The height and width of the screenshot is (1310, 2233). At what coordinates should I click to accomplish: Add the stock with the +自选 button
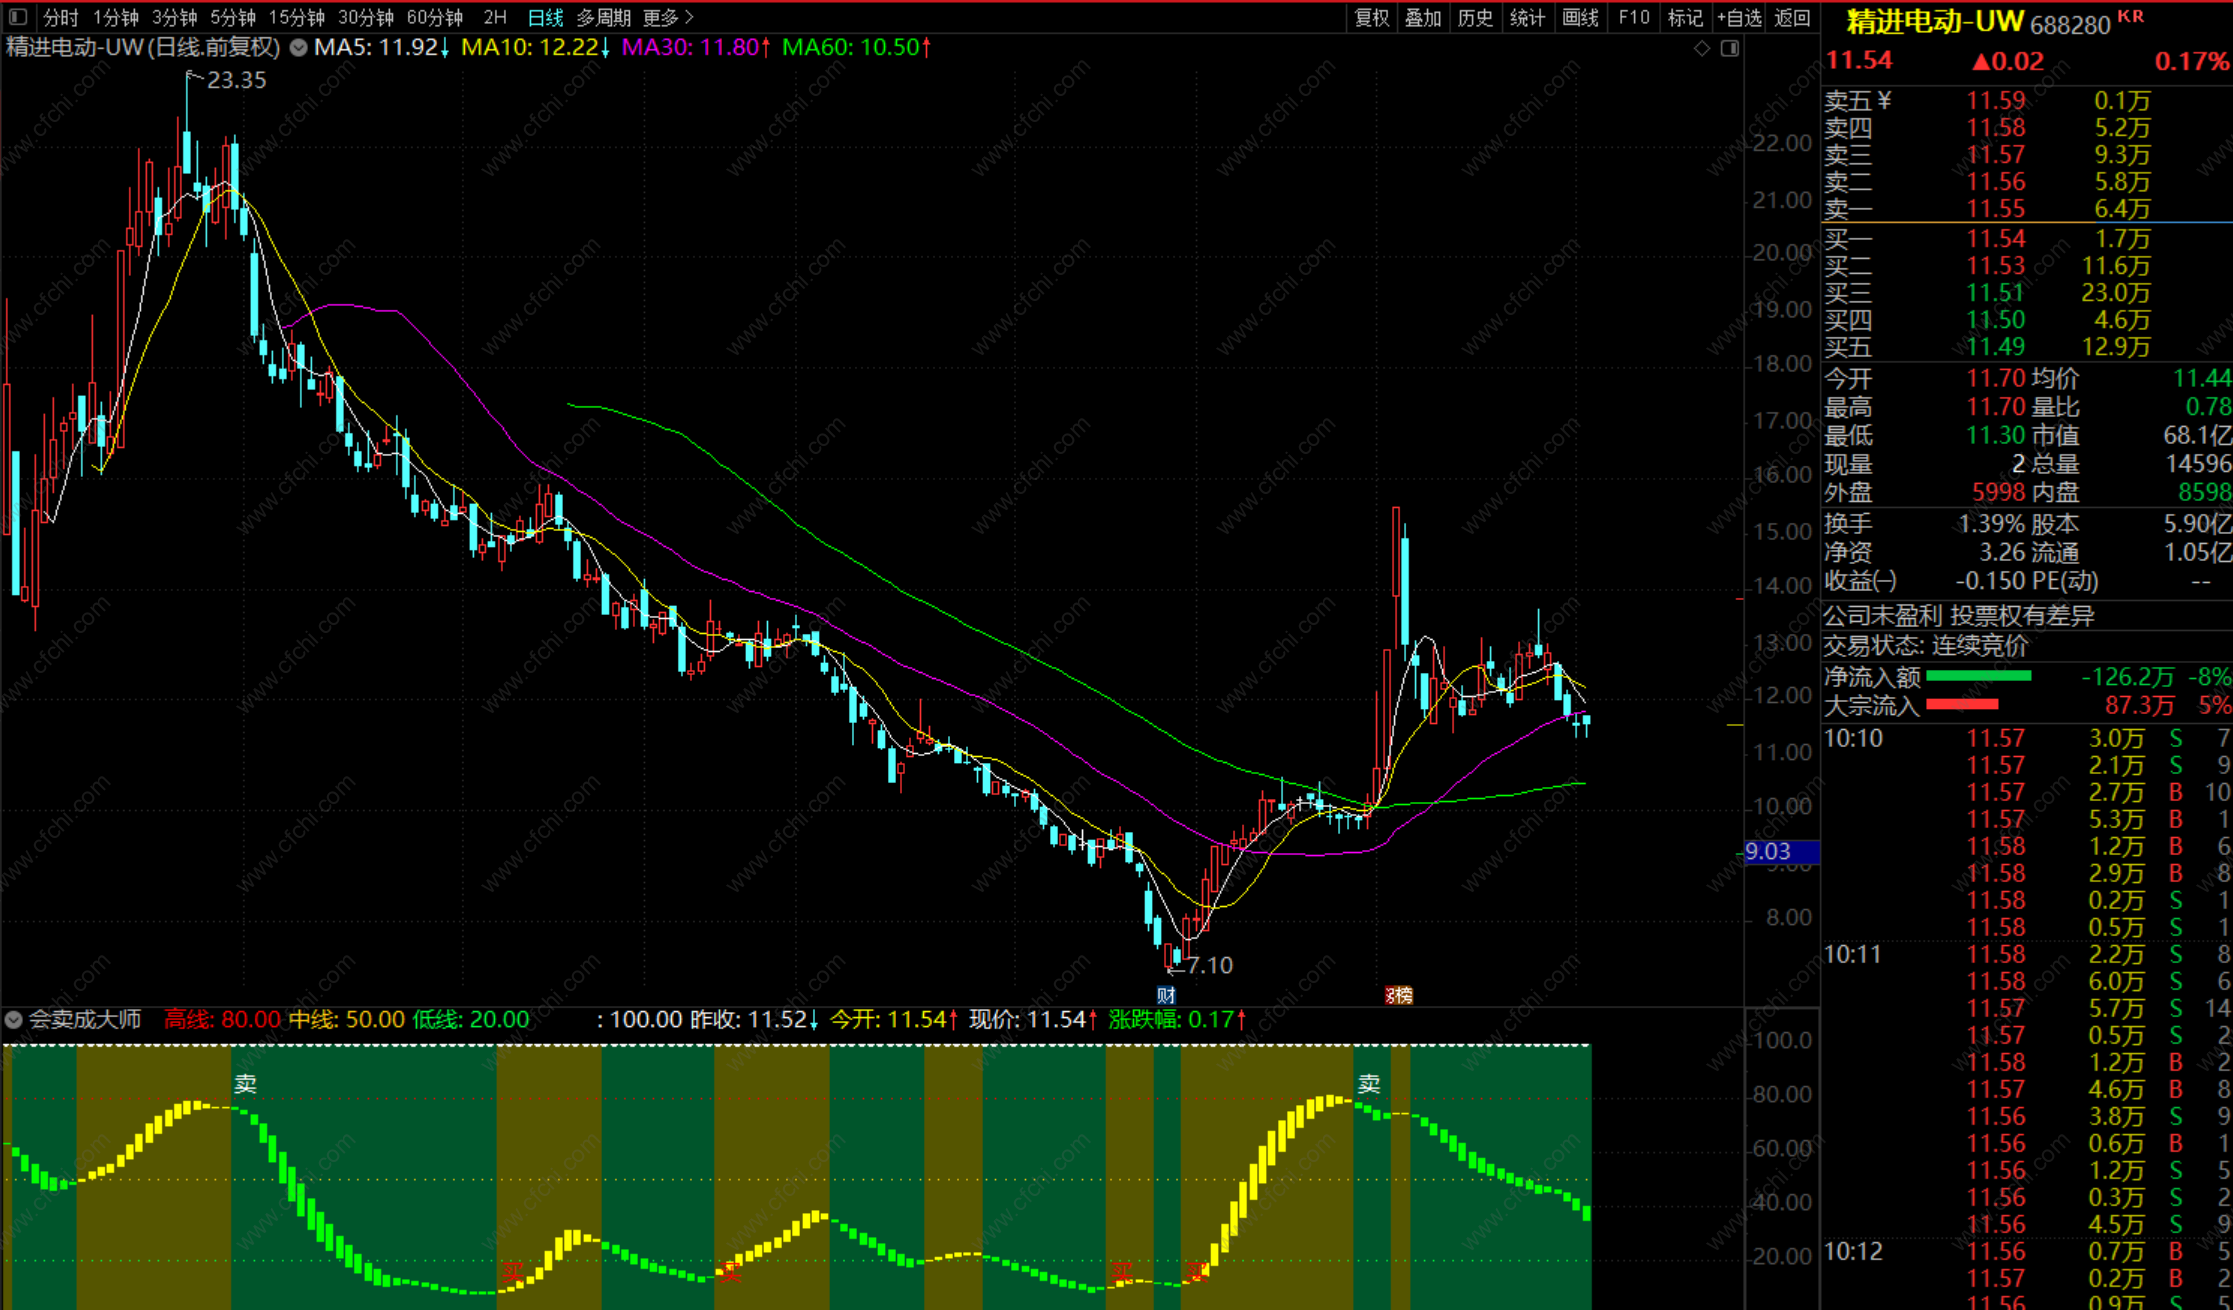tap(1739, 17)
